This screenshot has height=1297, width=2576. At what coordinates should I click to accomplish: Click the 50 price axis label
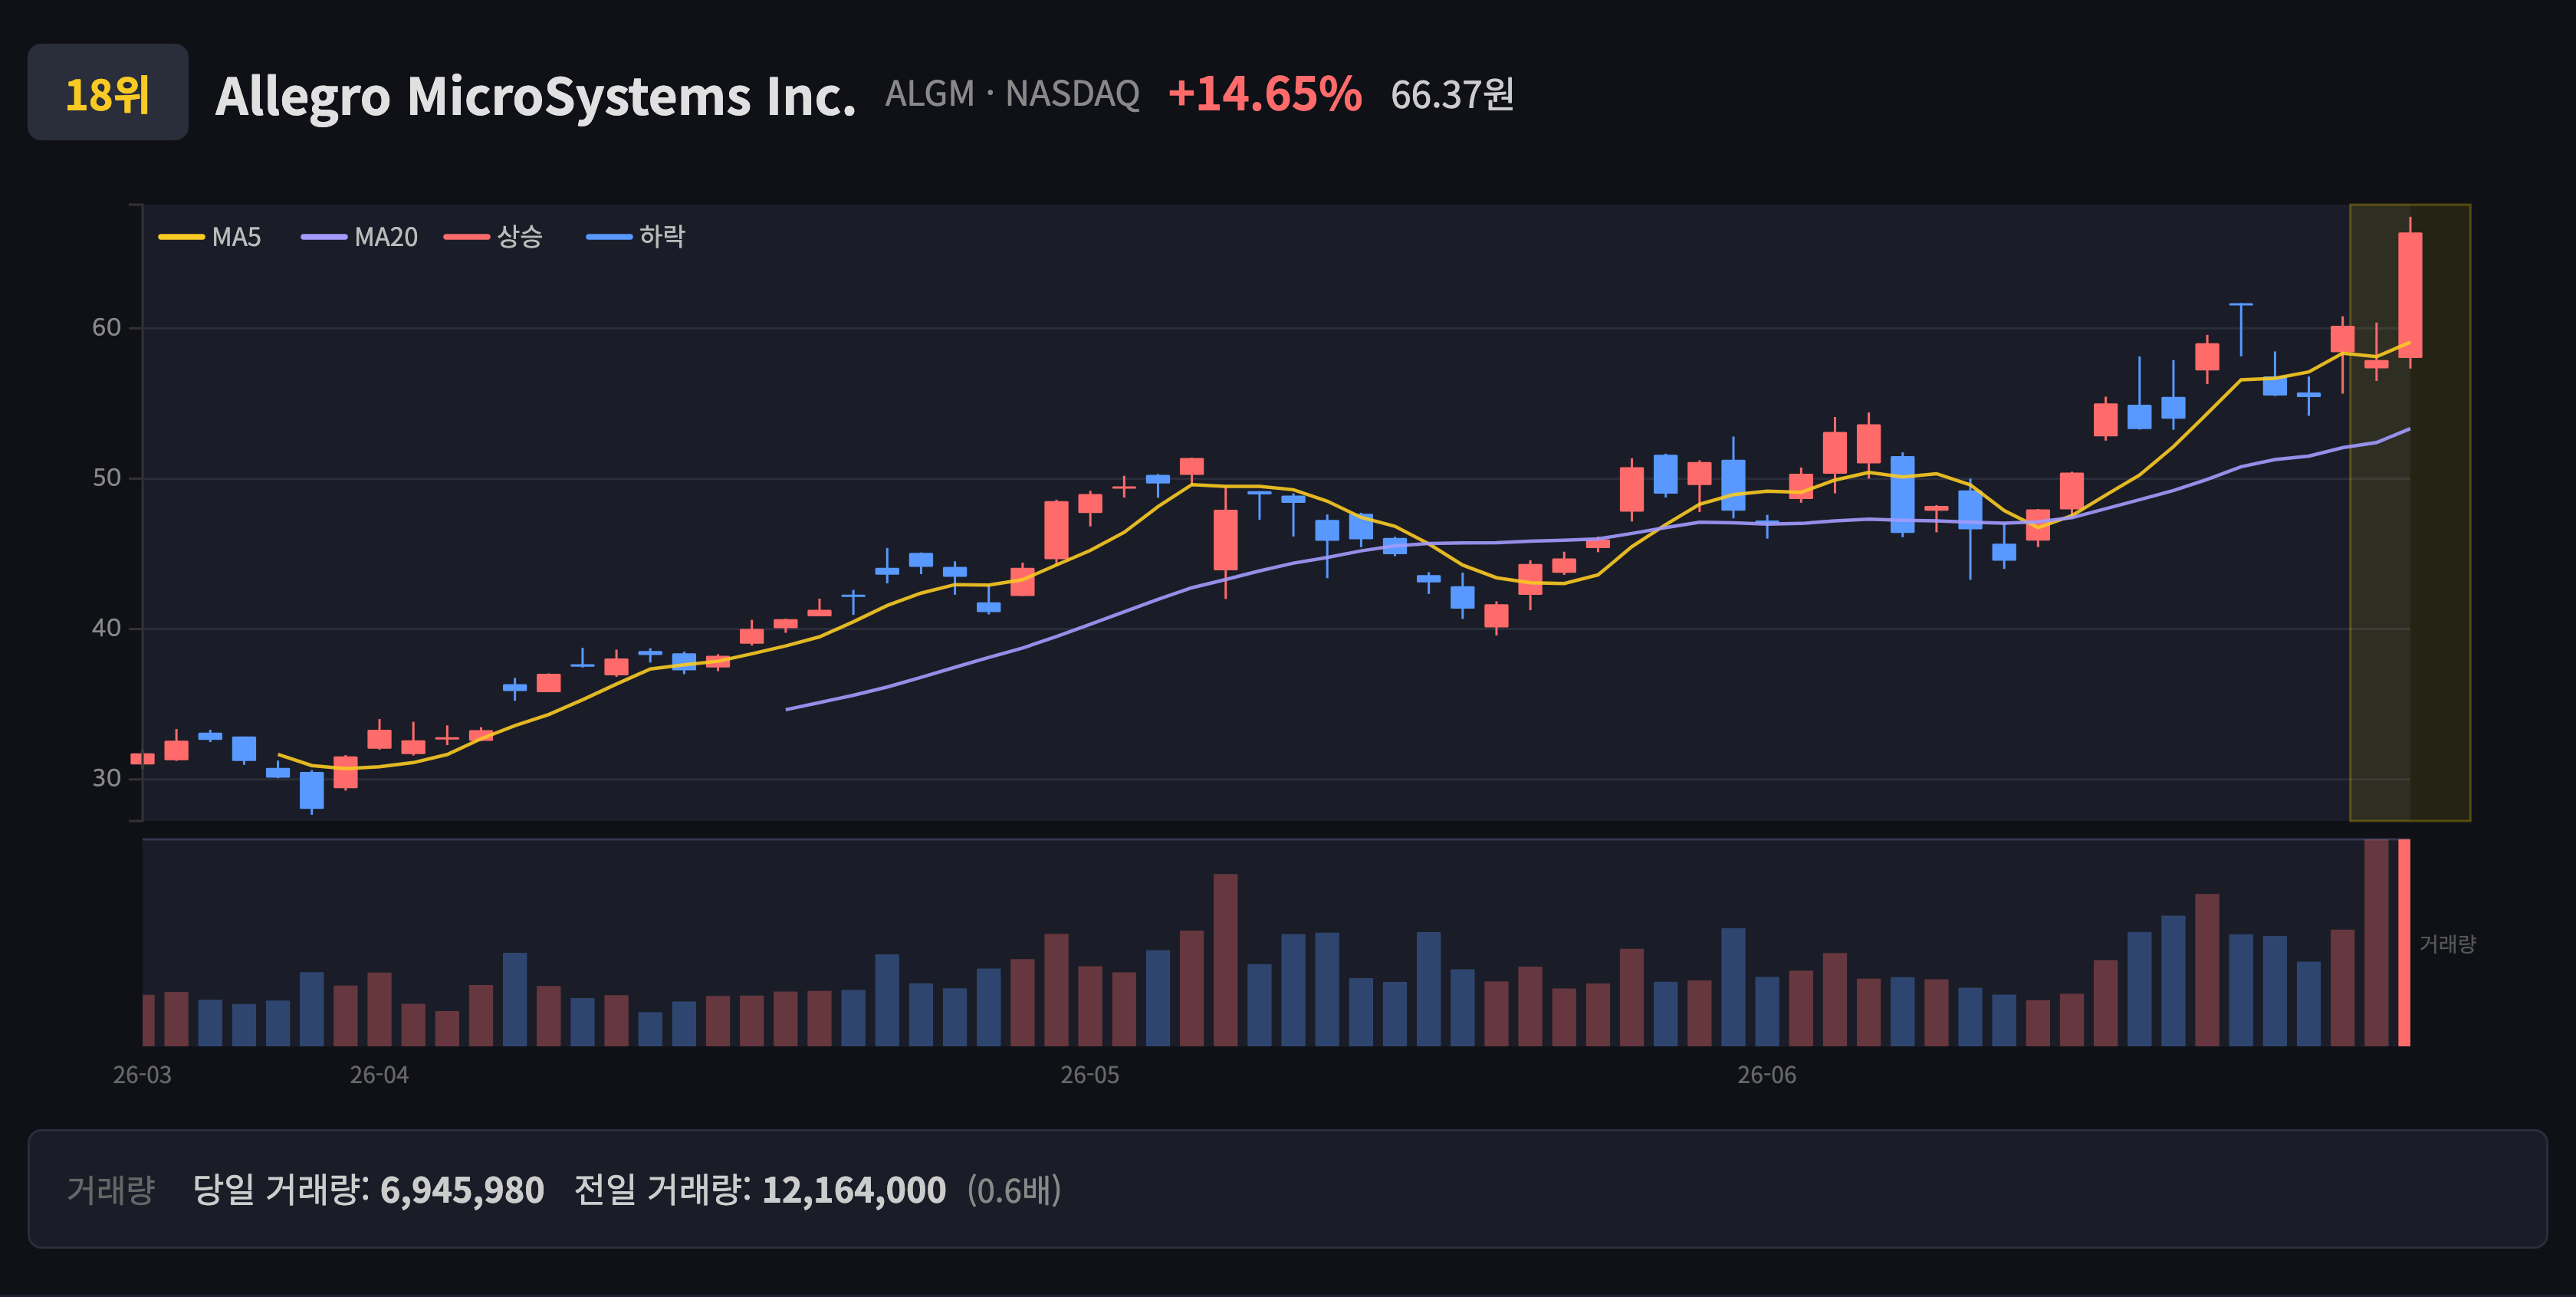point(106,477)
